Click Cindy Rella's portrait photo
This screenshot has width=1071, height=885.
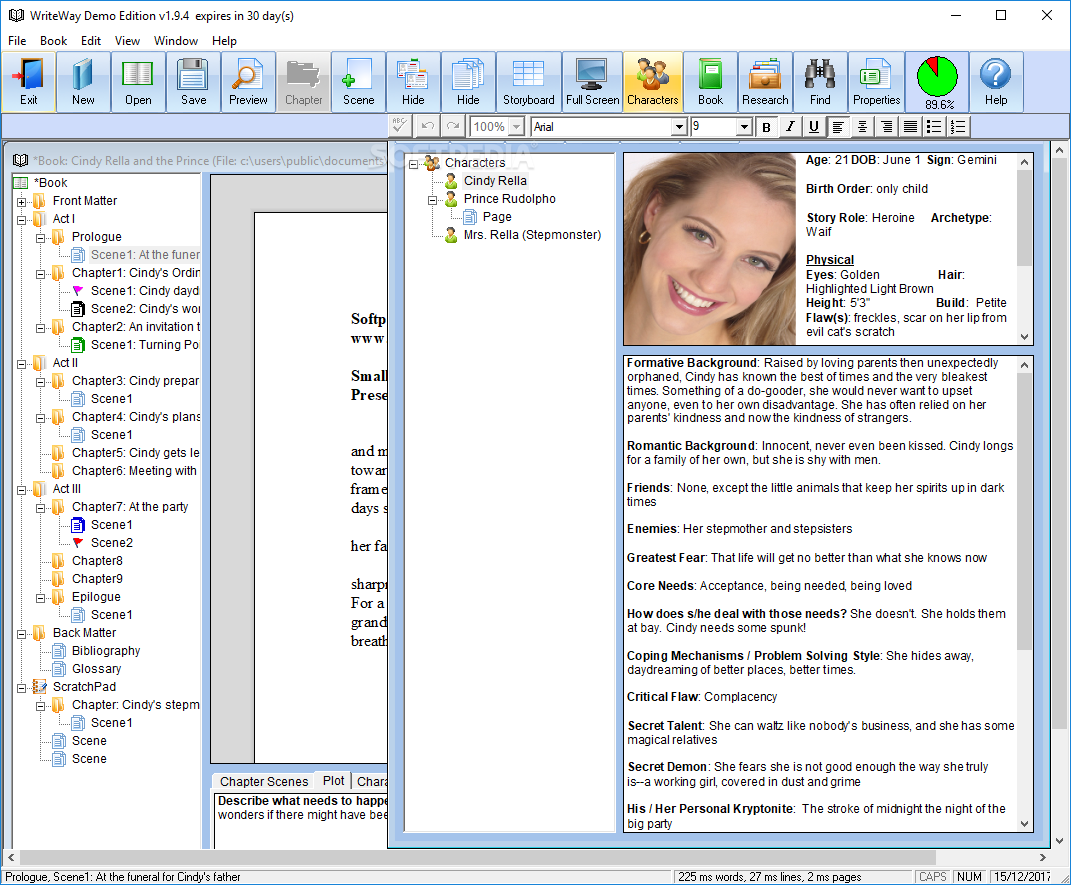pos(710,249)
